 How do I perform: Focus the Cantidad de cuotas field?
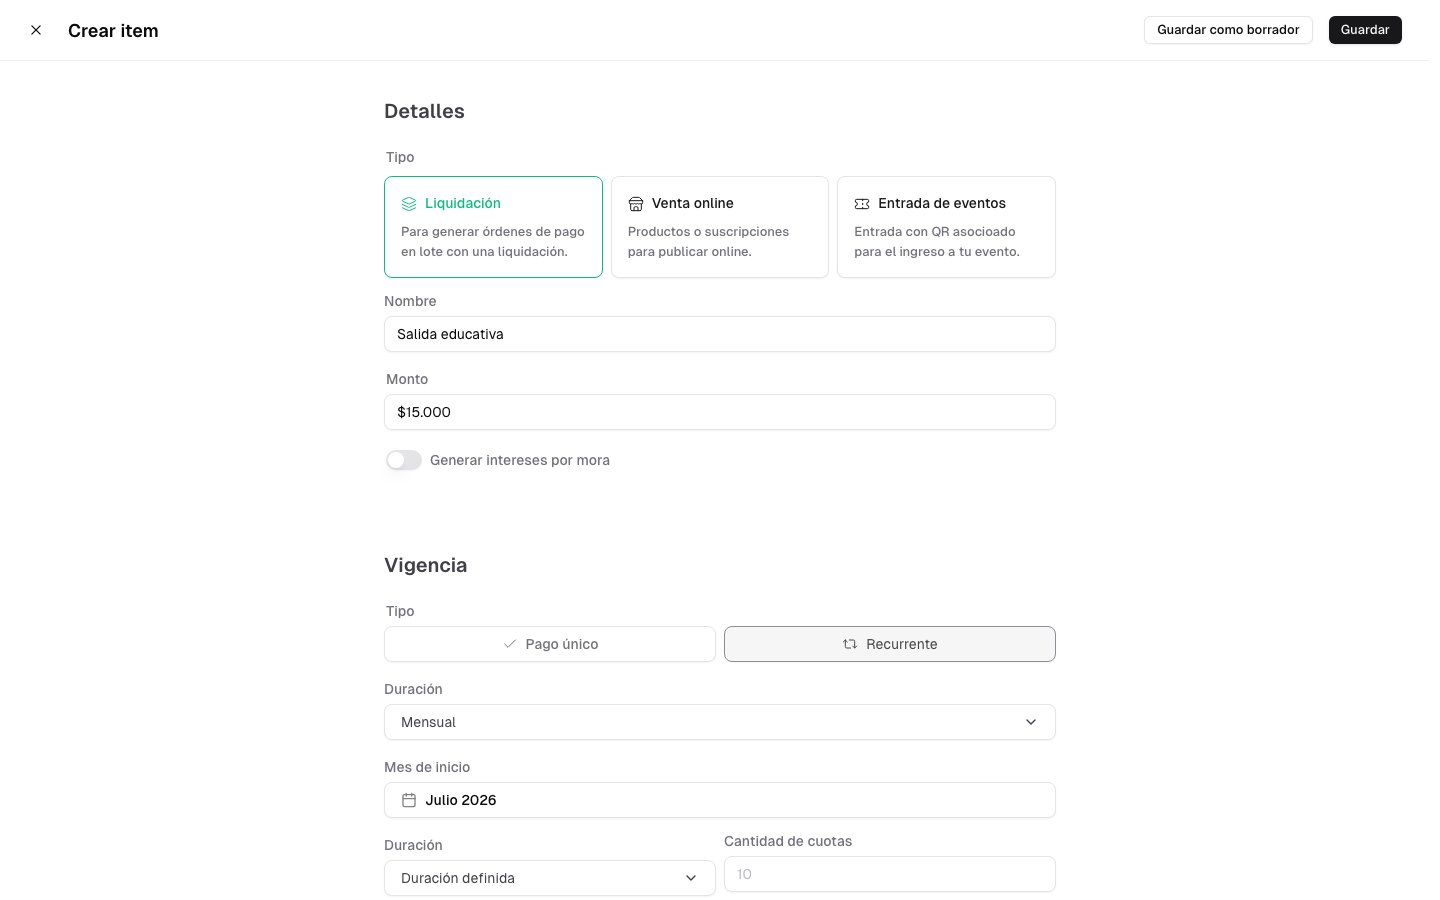(890, 874)
